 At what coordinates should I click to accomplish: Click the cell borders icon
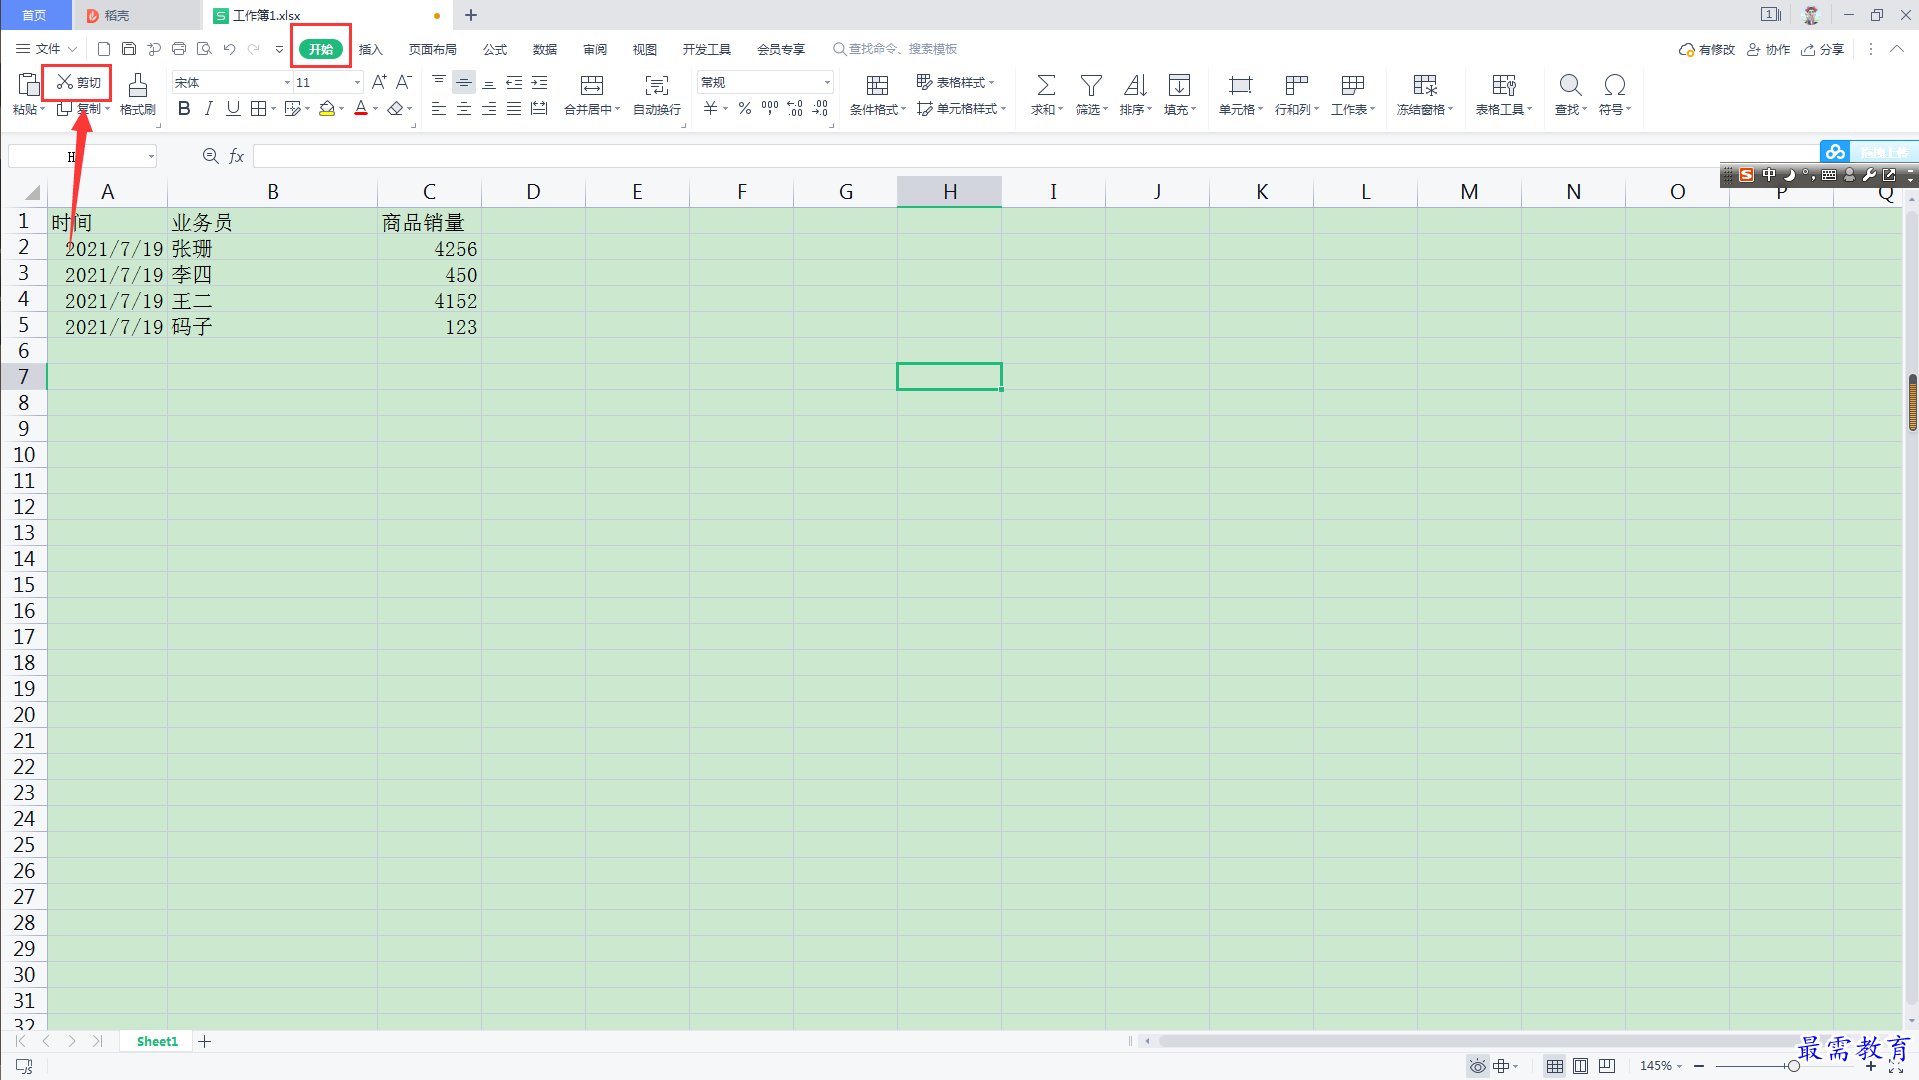[x=259, y=109]
